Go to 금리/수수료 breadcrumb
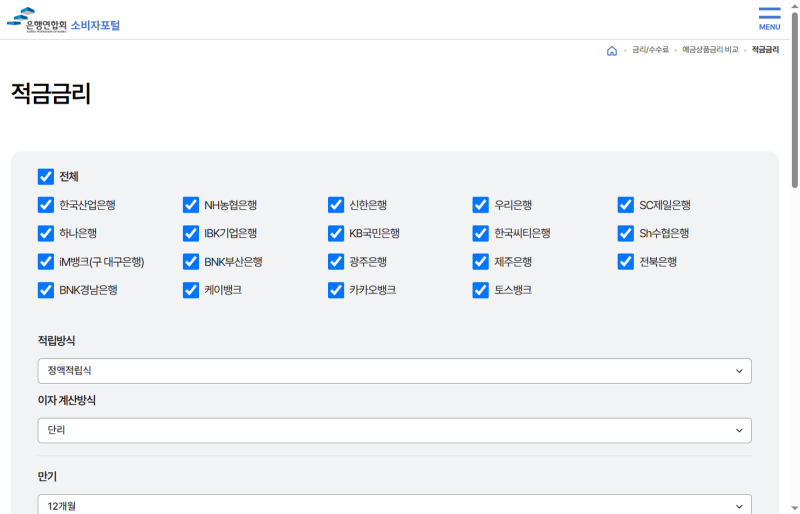Viewport: 800px width, 514px height. pos(650,50)
